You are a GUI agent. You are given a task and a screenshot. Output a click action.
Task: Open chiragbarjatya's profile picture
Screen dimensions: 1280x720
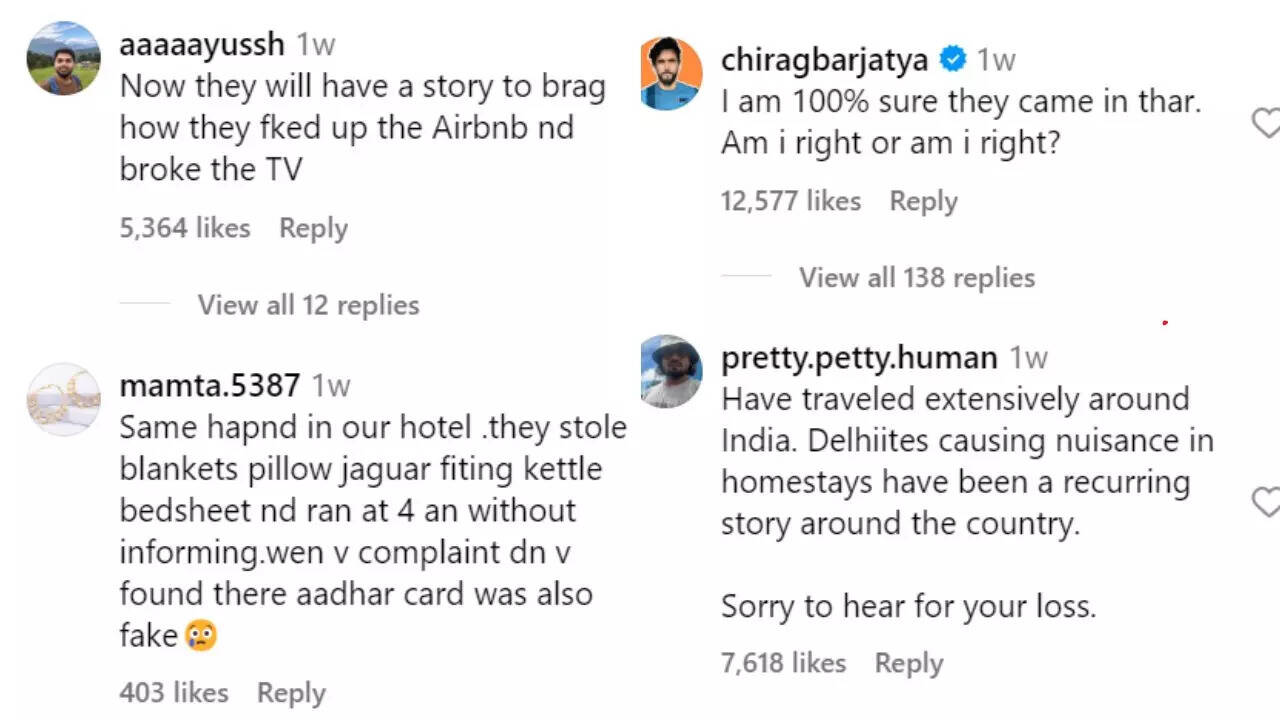[x=671, y=74]
